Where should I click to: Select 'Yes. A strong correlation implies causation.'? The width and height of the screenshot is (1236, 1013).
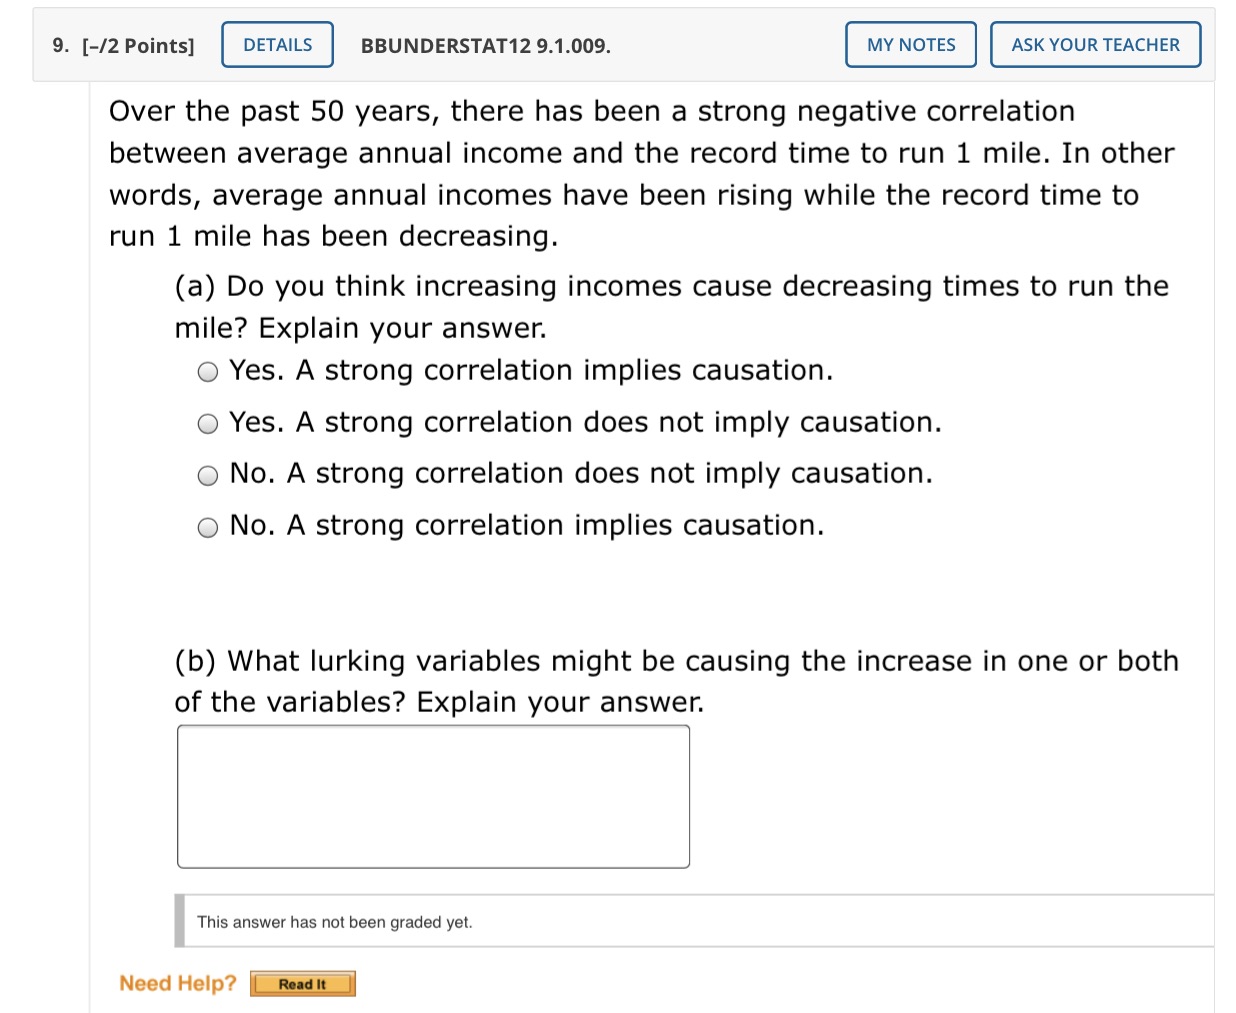click(207, 371)
